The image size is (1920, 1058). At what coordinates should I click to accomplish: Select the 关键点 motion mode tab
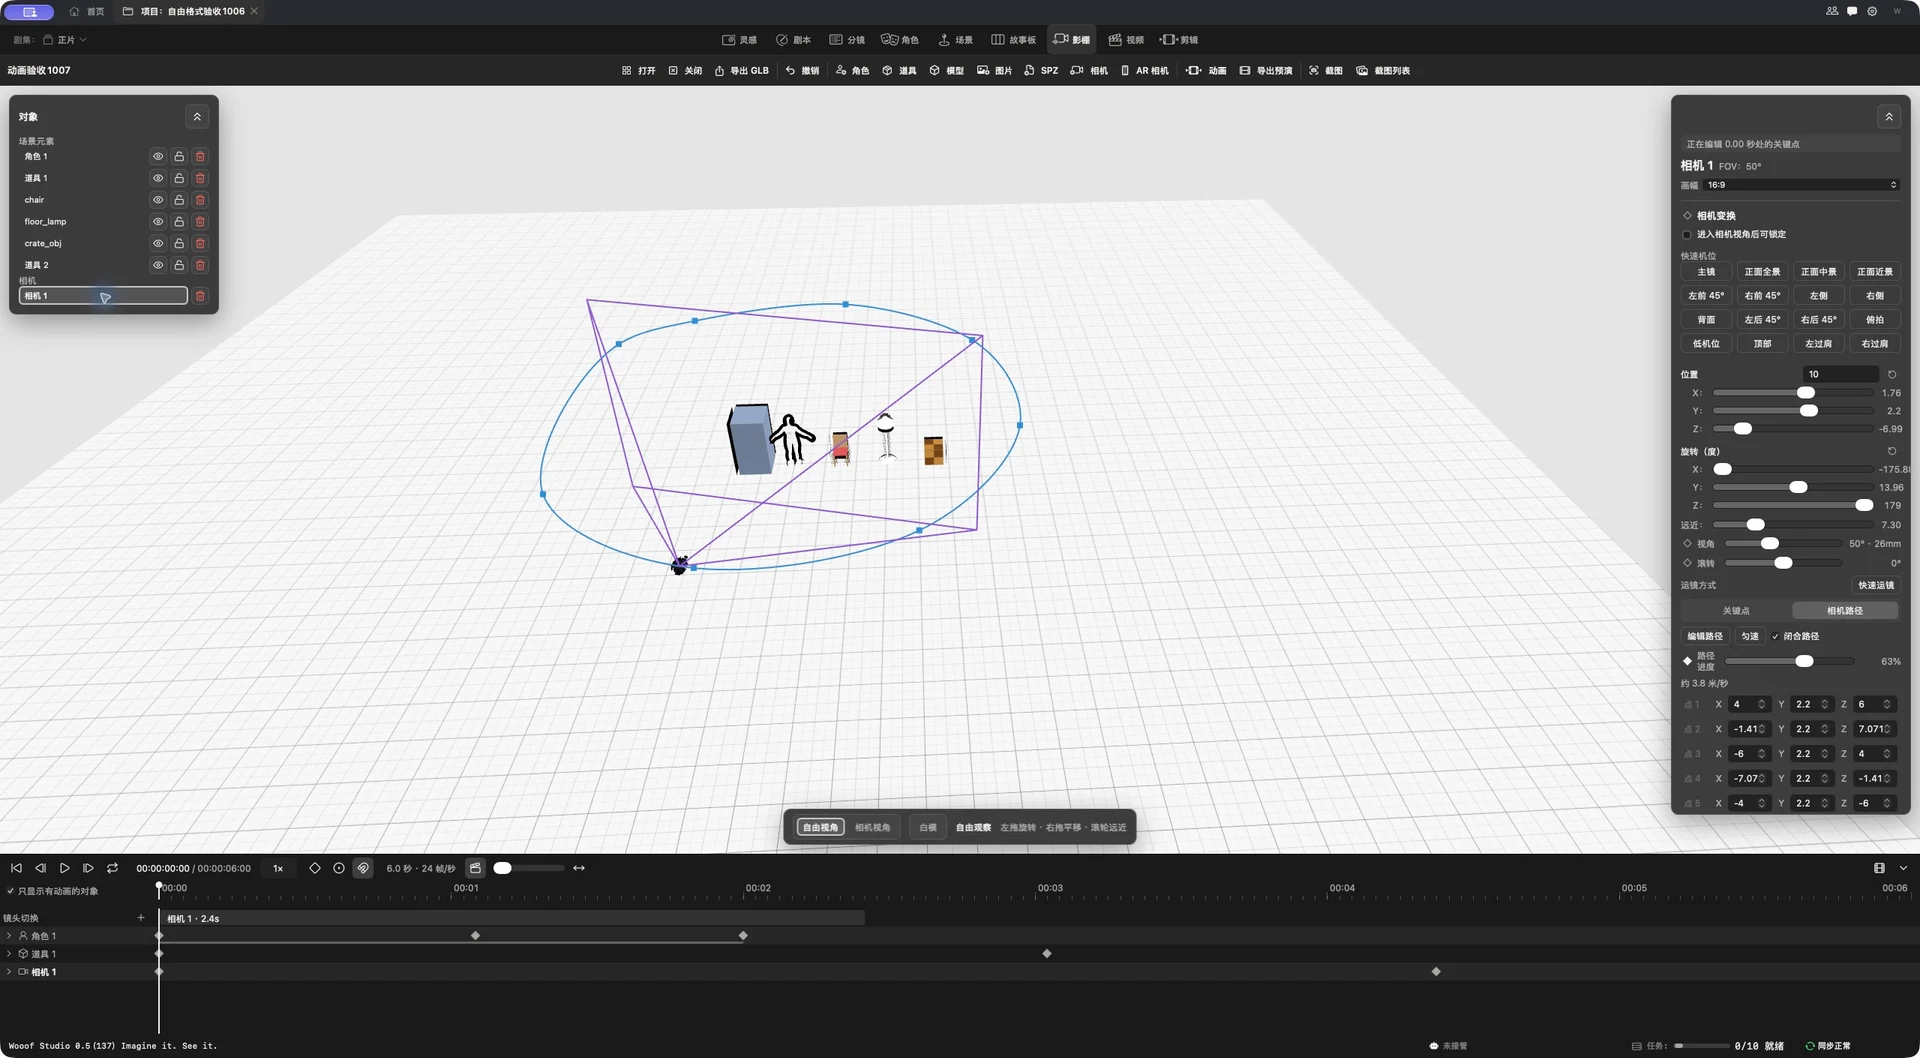click(1736, 611)
